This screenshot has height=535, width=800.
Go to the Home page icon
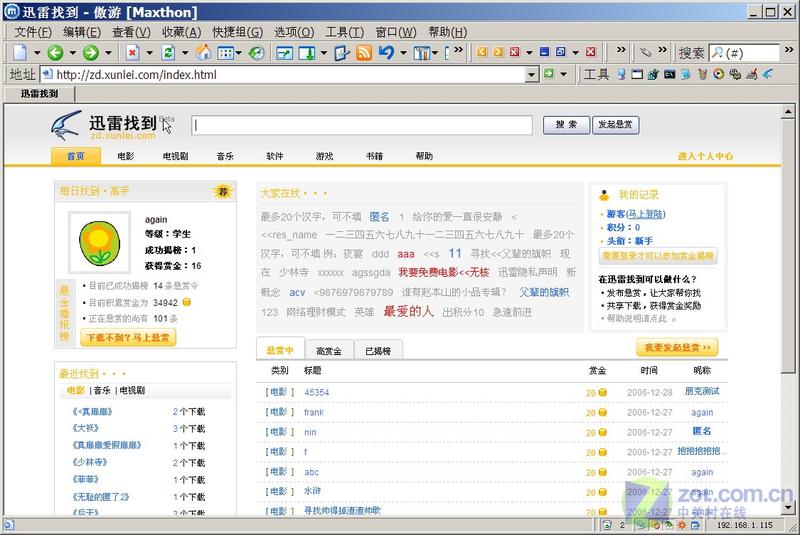[204, 53]
